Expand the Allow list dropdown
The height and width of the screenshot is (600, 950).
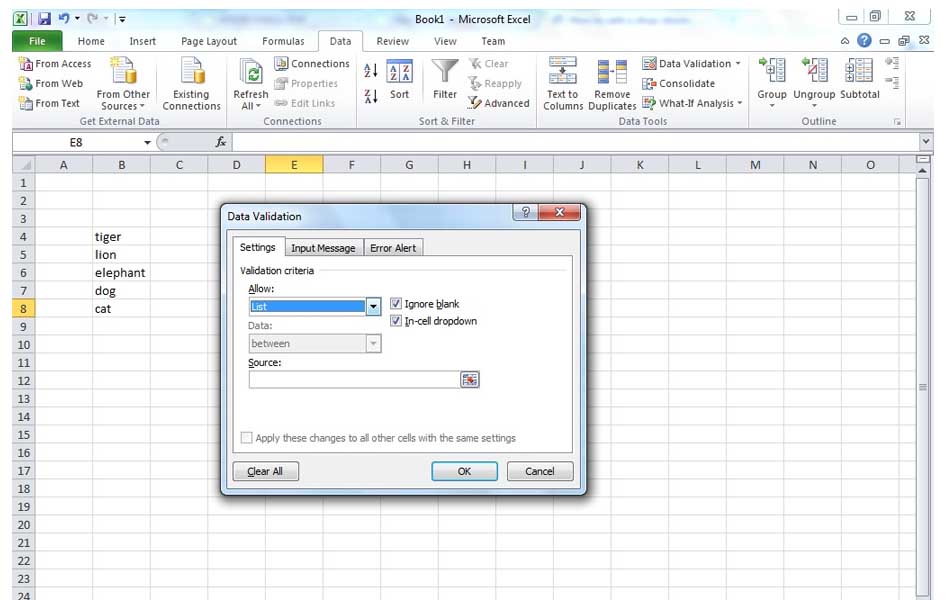pos(373,307)
